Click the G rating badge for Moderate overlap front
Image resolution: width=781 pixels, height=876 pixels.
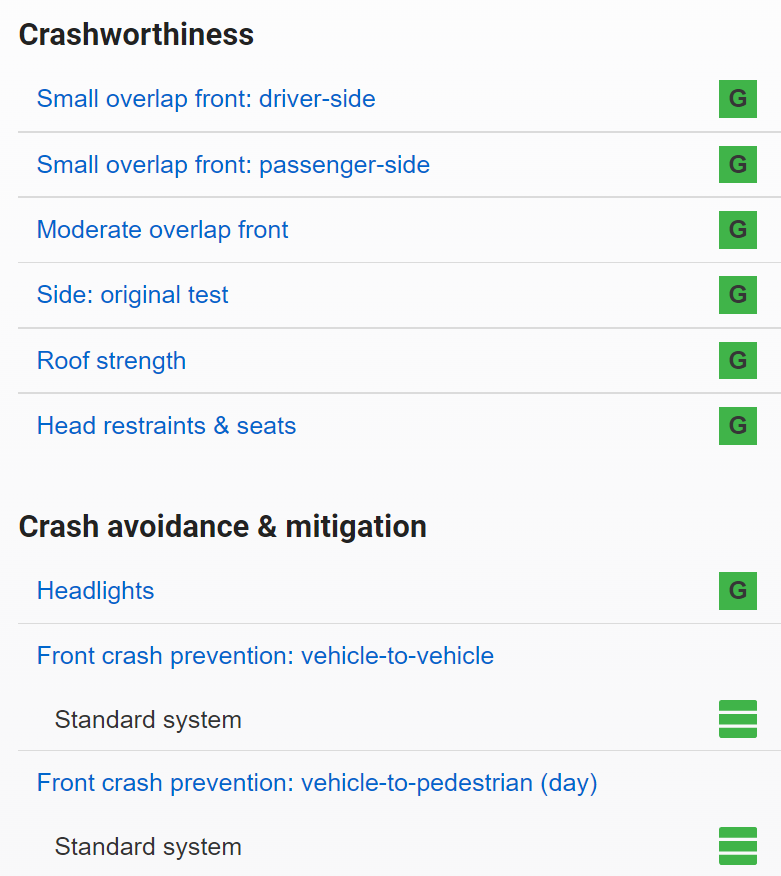[x=738, y=230]
